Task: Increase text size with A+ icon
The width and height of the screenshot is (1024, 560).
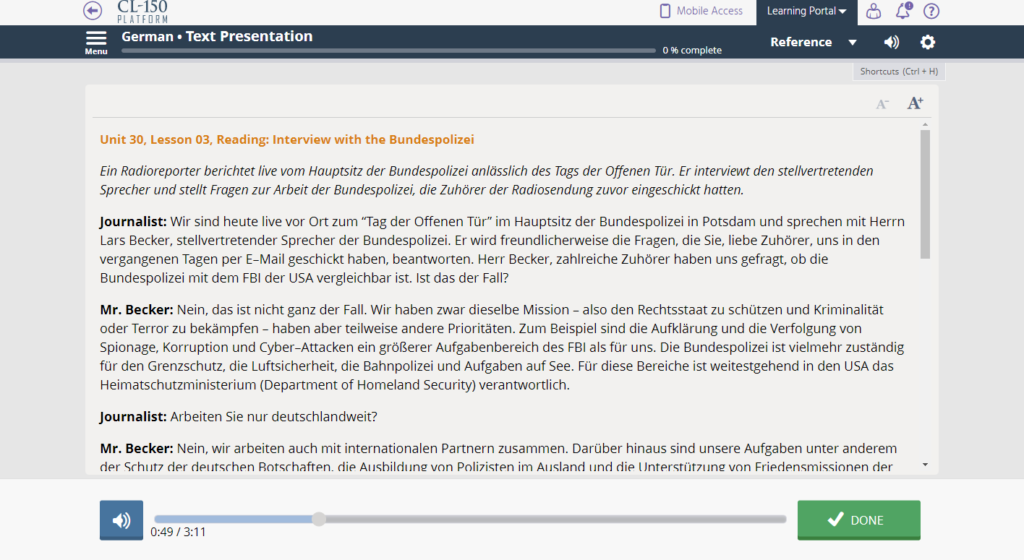Action: pos(914,103)
